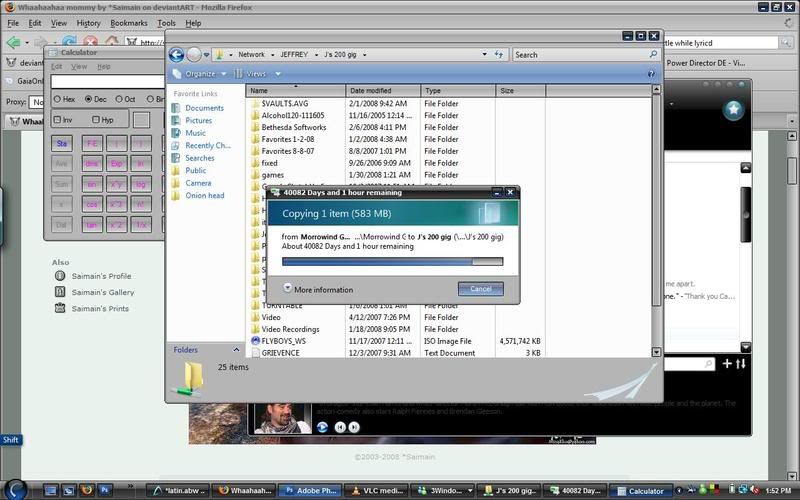The image size is (800, 500).
Task: Select the GRIEVENCE text document
Action: [x=280, y=353]
